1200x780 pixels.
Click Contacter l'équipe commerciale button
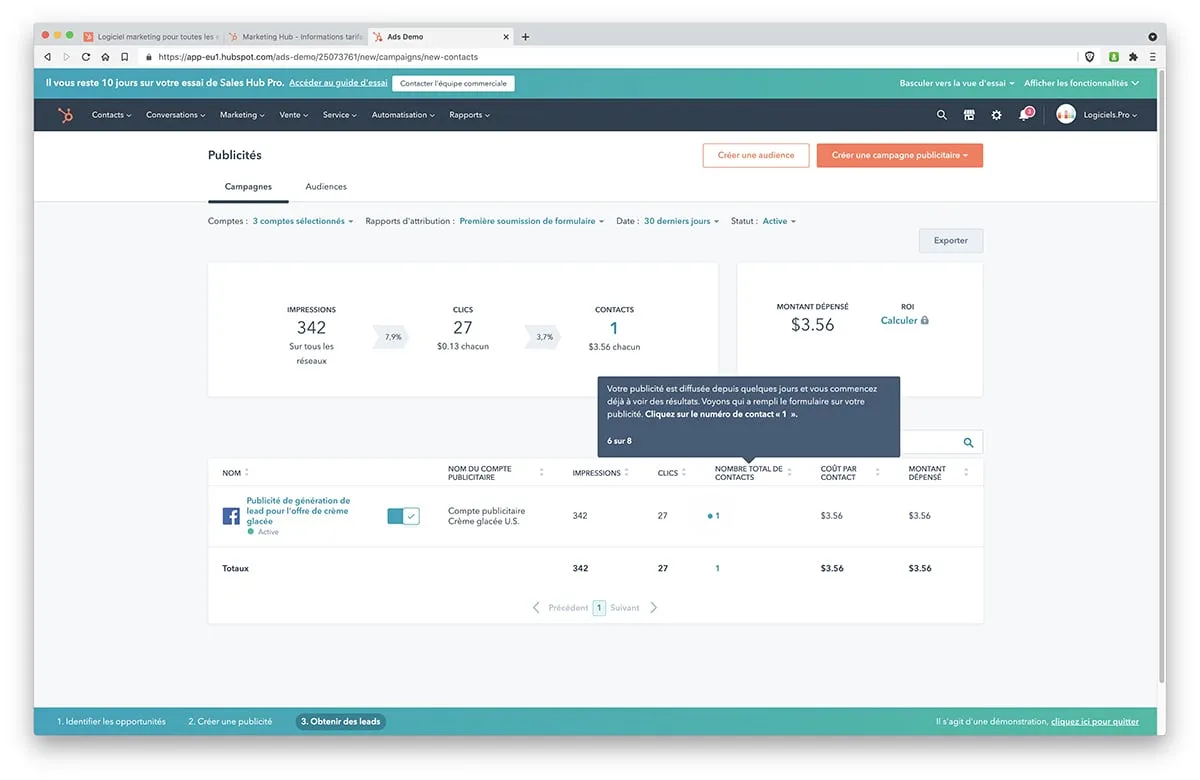pos(453,83)
